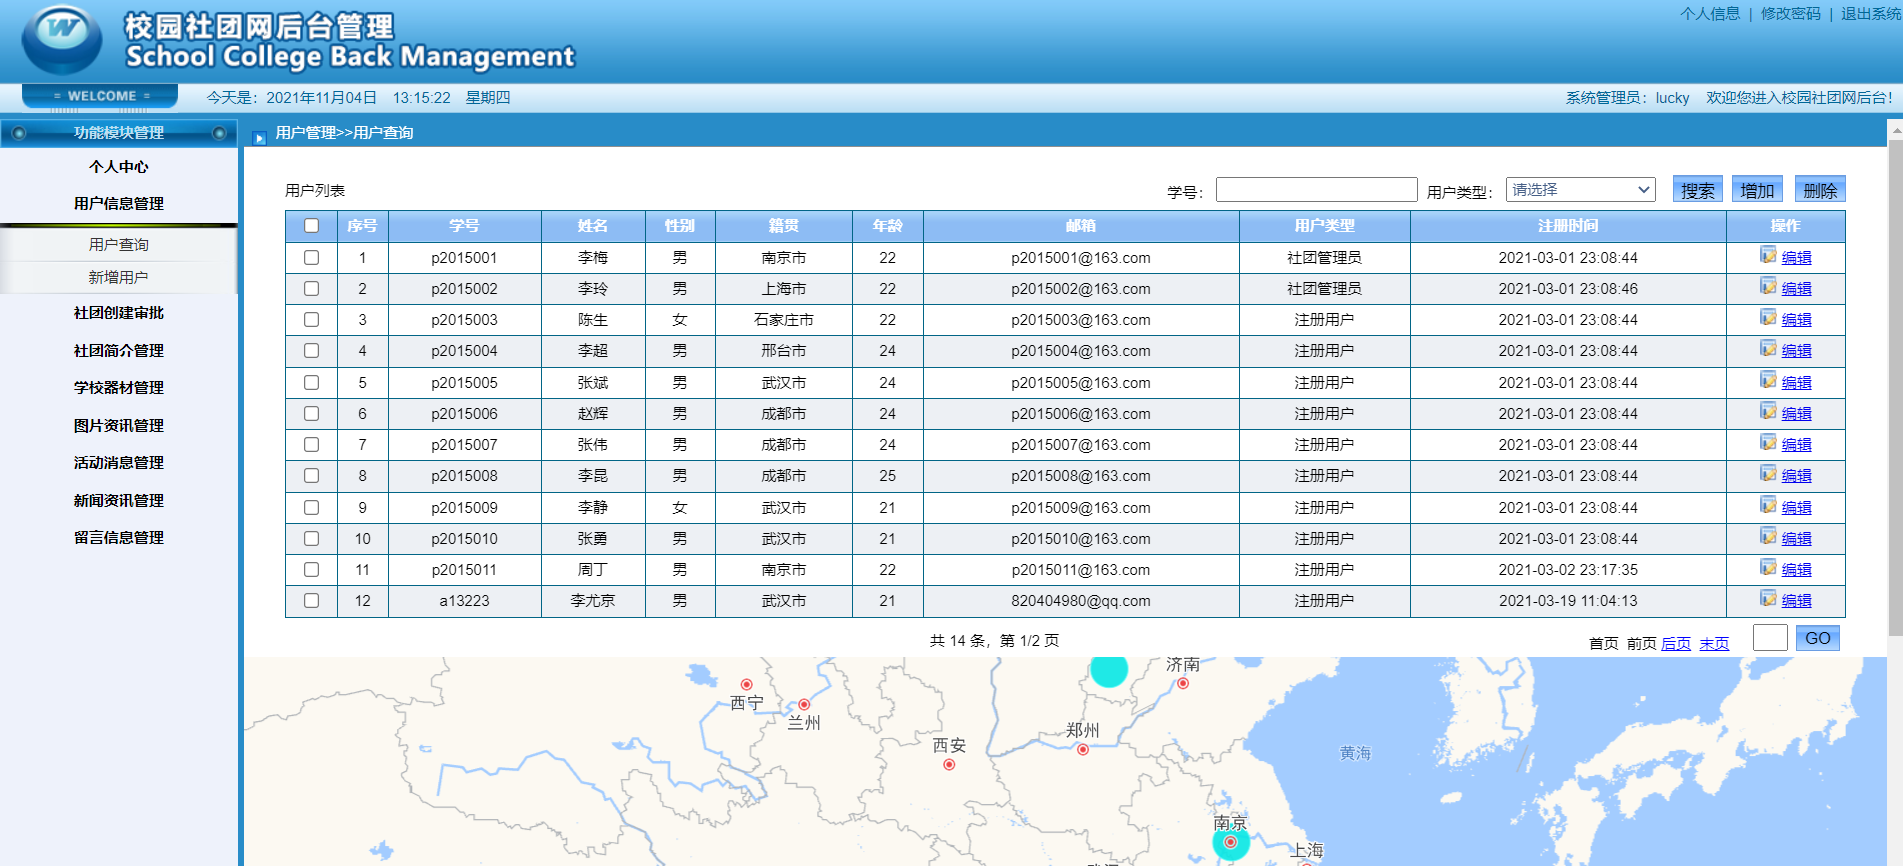Click 编辑 link for user 周丁
Viewport: 1903px width, 866px height.
point(1796,570)
